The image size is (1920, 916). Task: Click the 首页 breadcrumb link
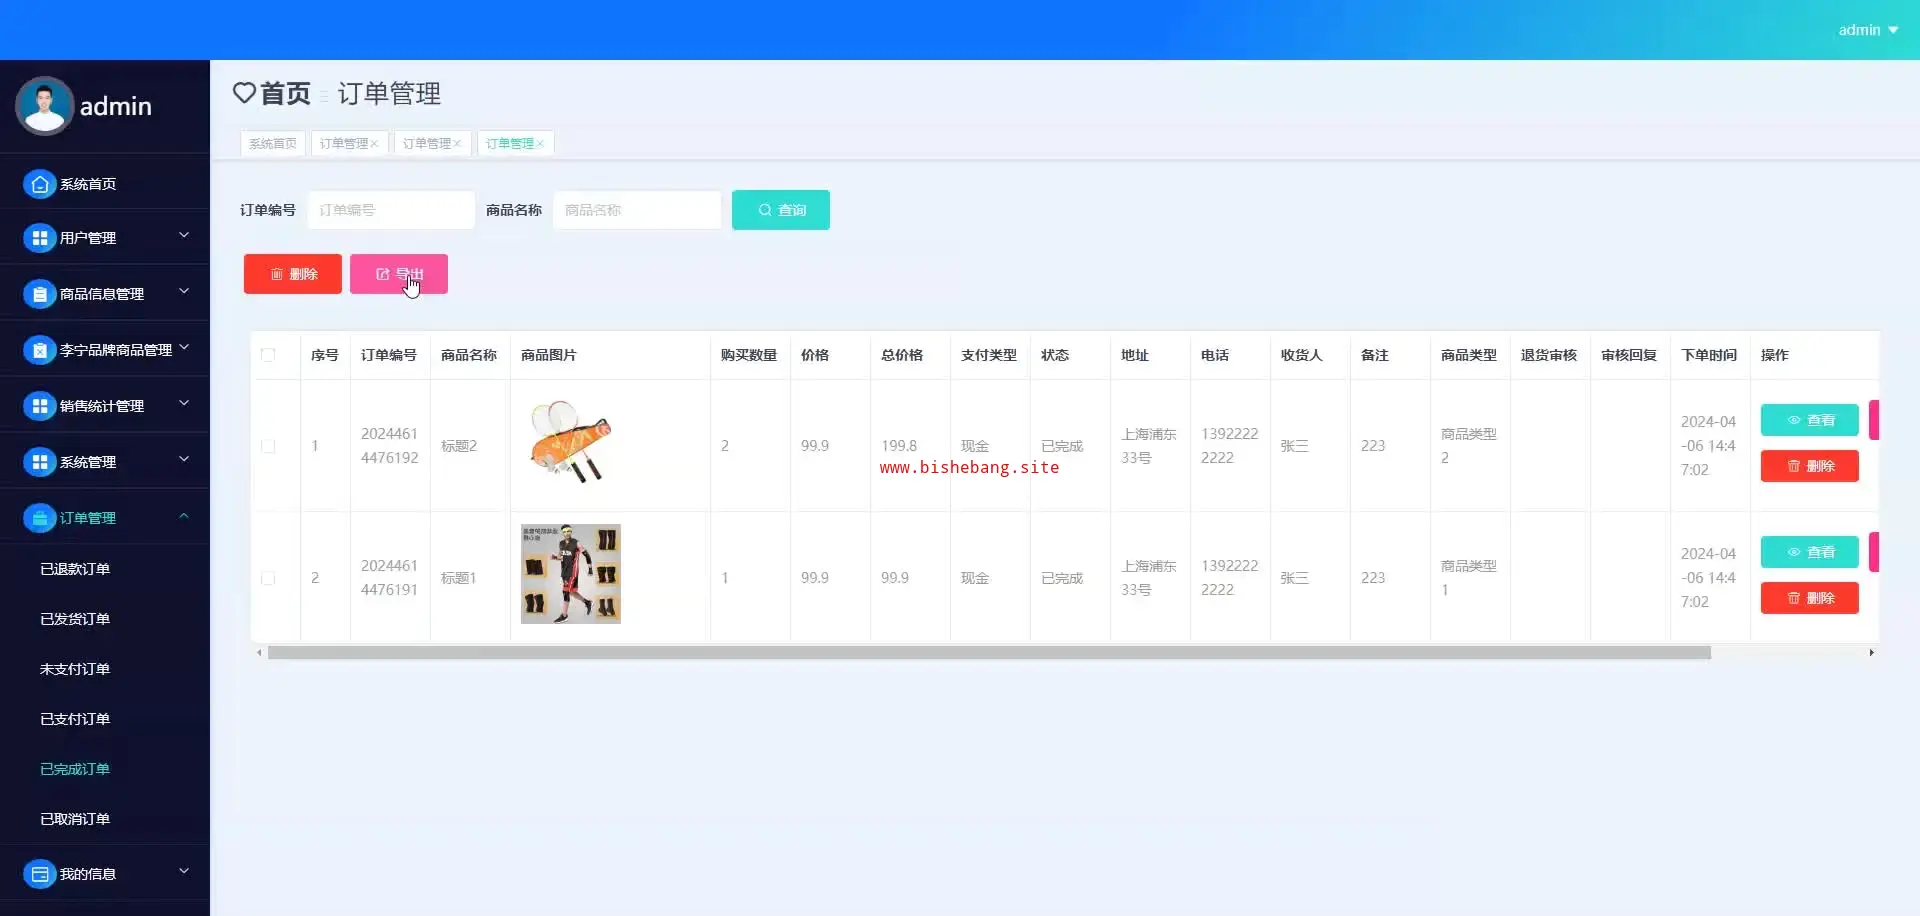tap(286, 93)
